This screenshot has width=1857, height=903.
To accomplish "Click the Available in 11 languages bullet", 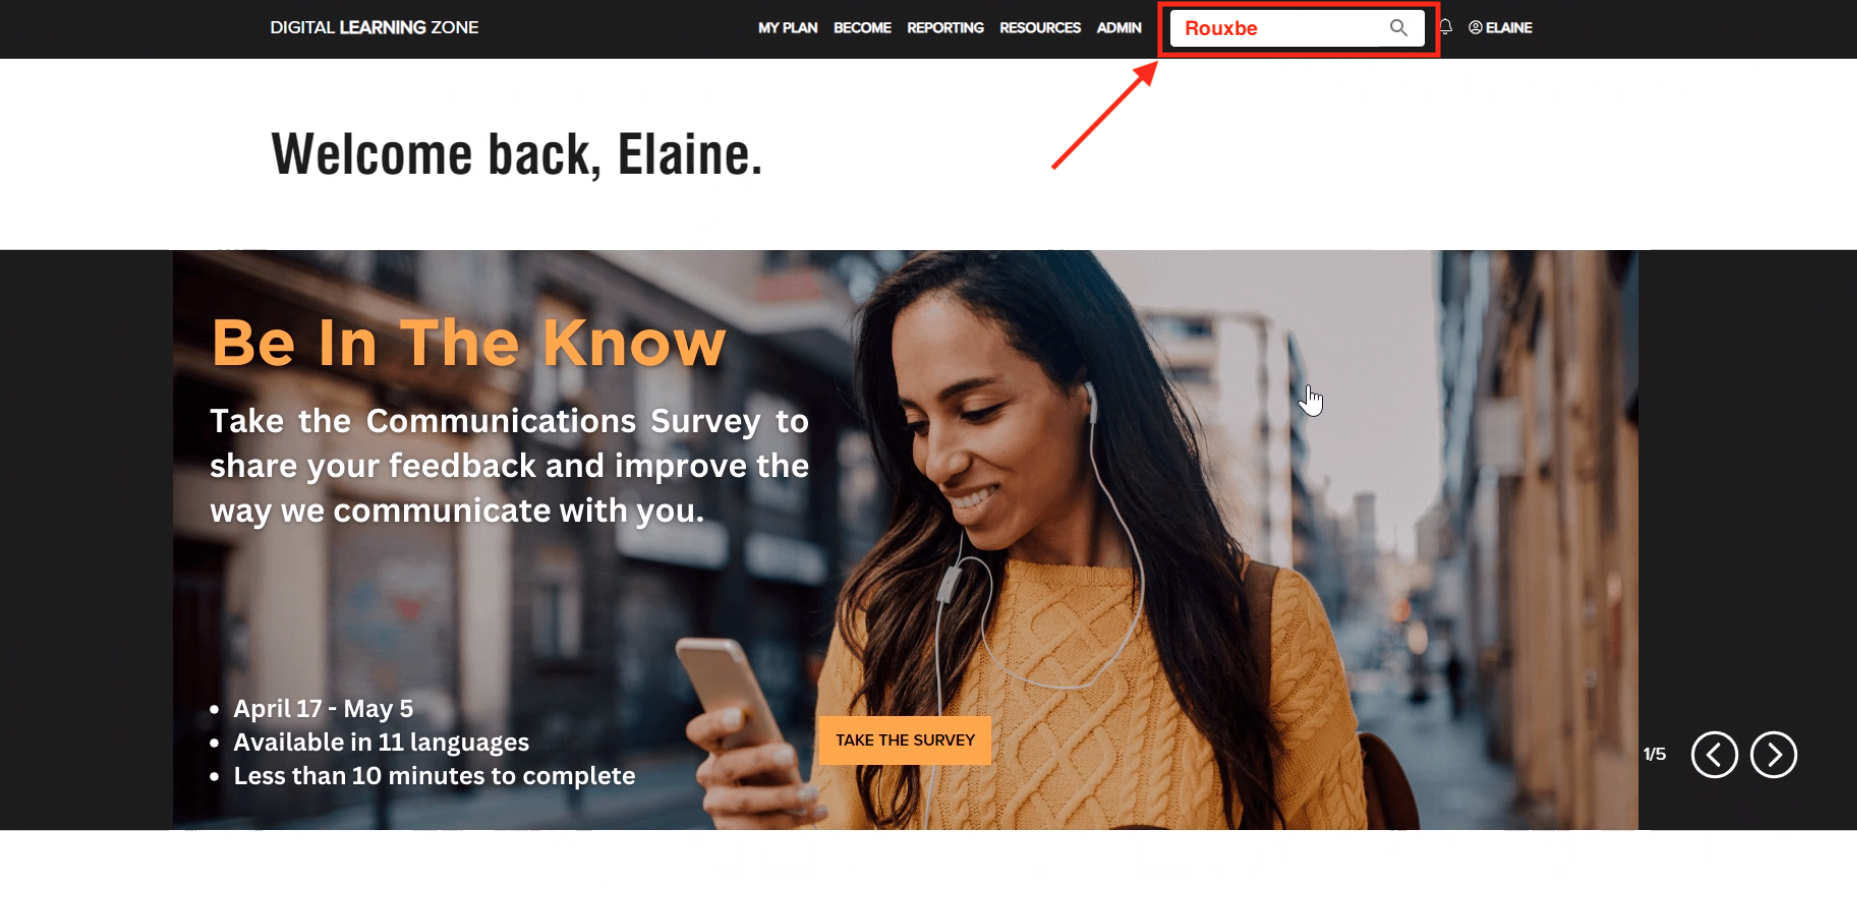I will click(381, 742).
